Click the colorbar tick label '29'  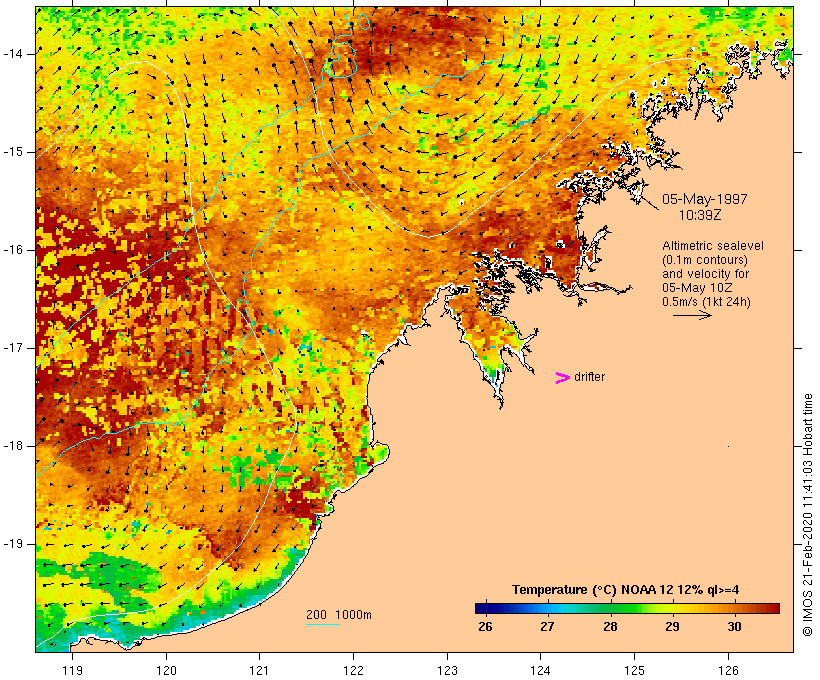pos(673,627)
